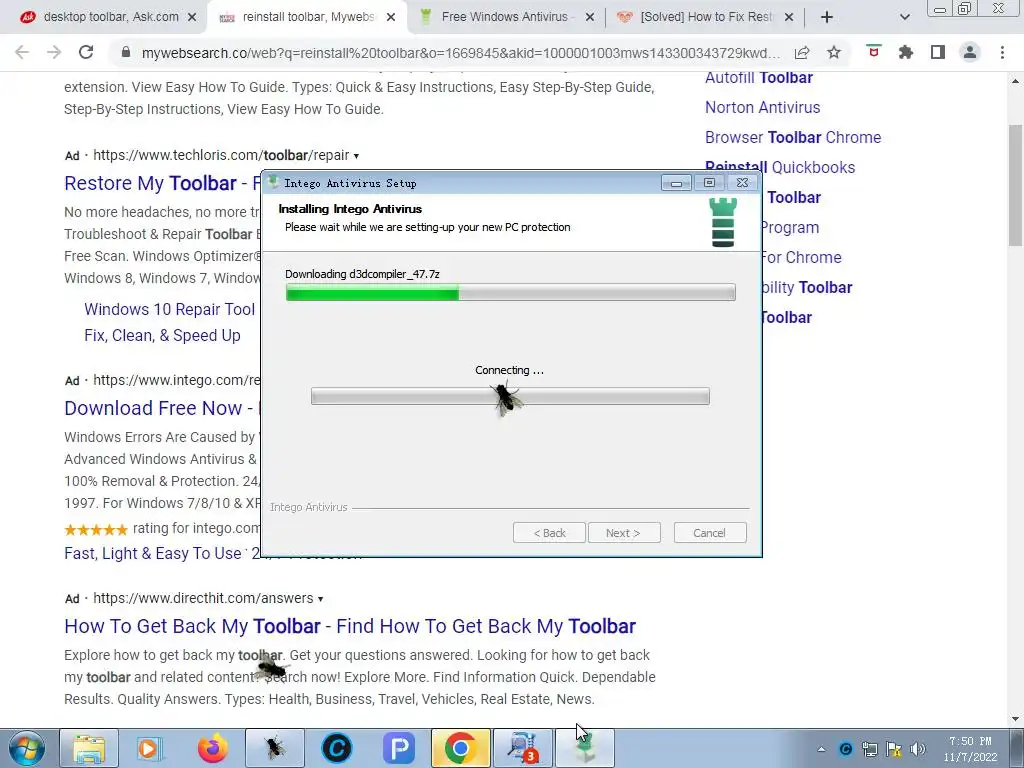
Task: Open the 'Norton Antivirus' related search
Action: coord(763,107)
